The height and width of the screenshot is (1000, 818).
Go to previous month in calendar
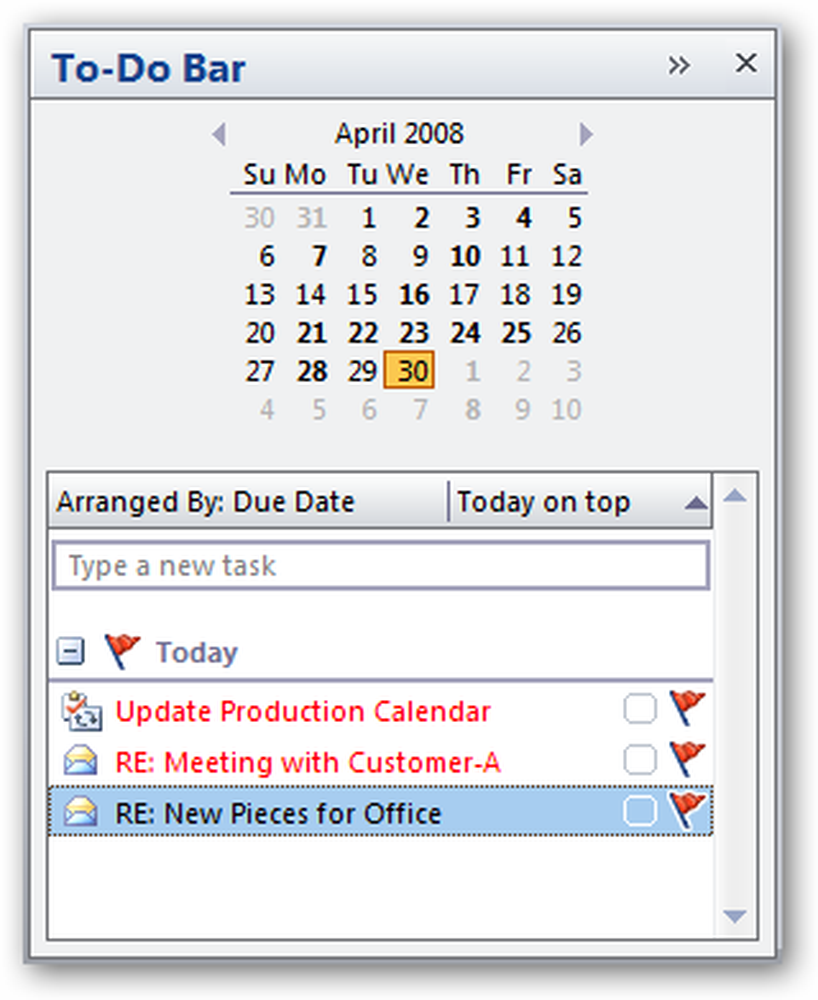219,135
